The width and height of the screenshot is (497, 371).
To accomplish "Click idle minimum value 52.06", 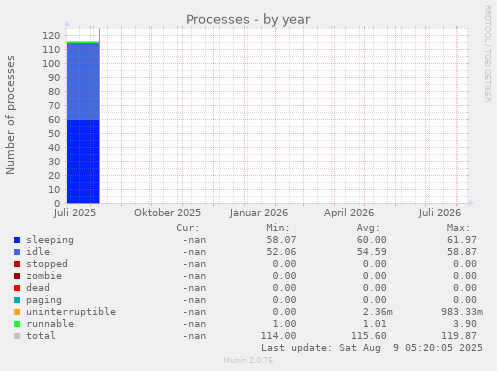I will tap(281, 252).
